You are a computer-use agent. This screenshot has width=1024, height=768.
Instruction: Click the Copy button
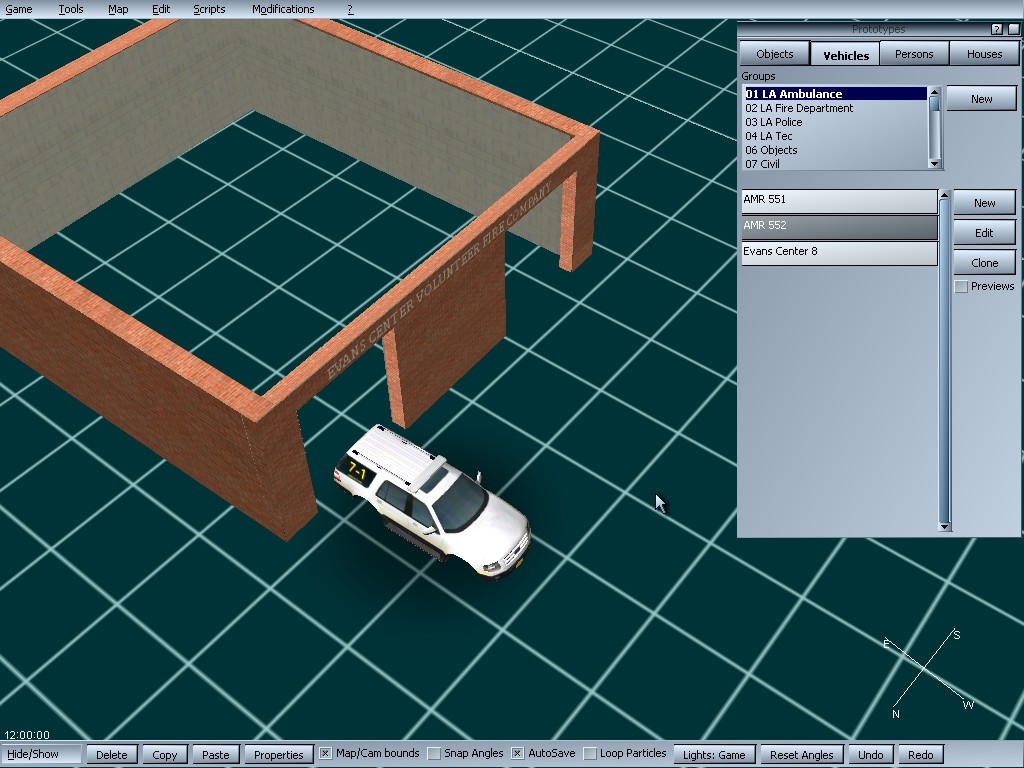pos(165,754)
